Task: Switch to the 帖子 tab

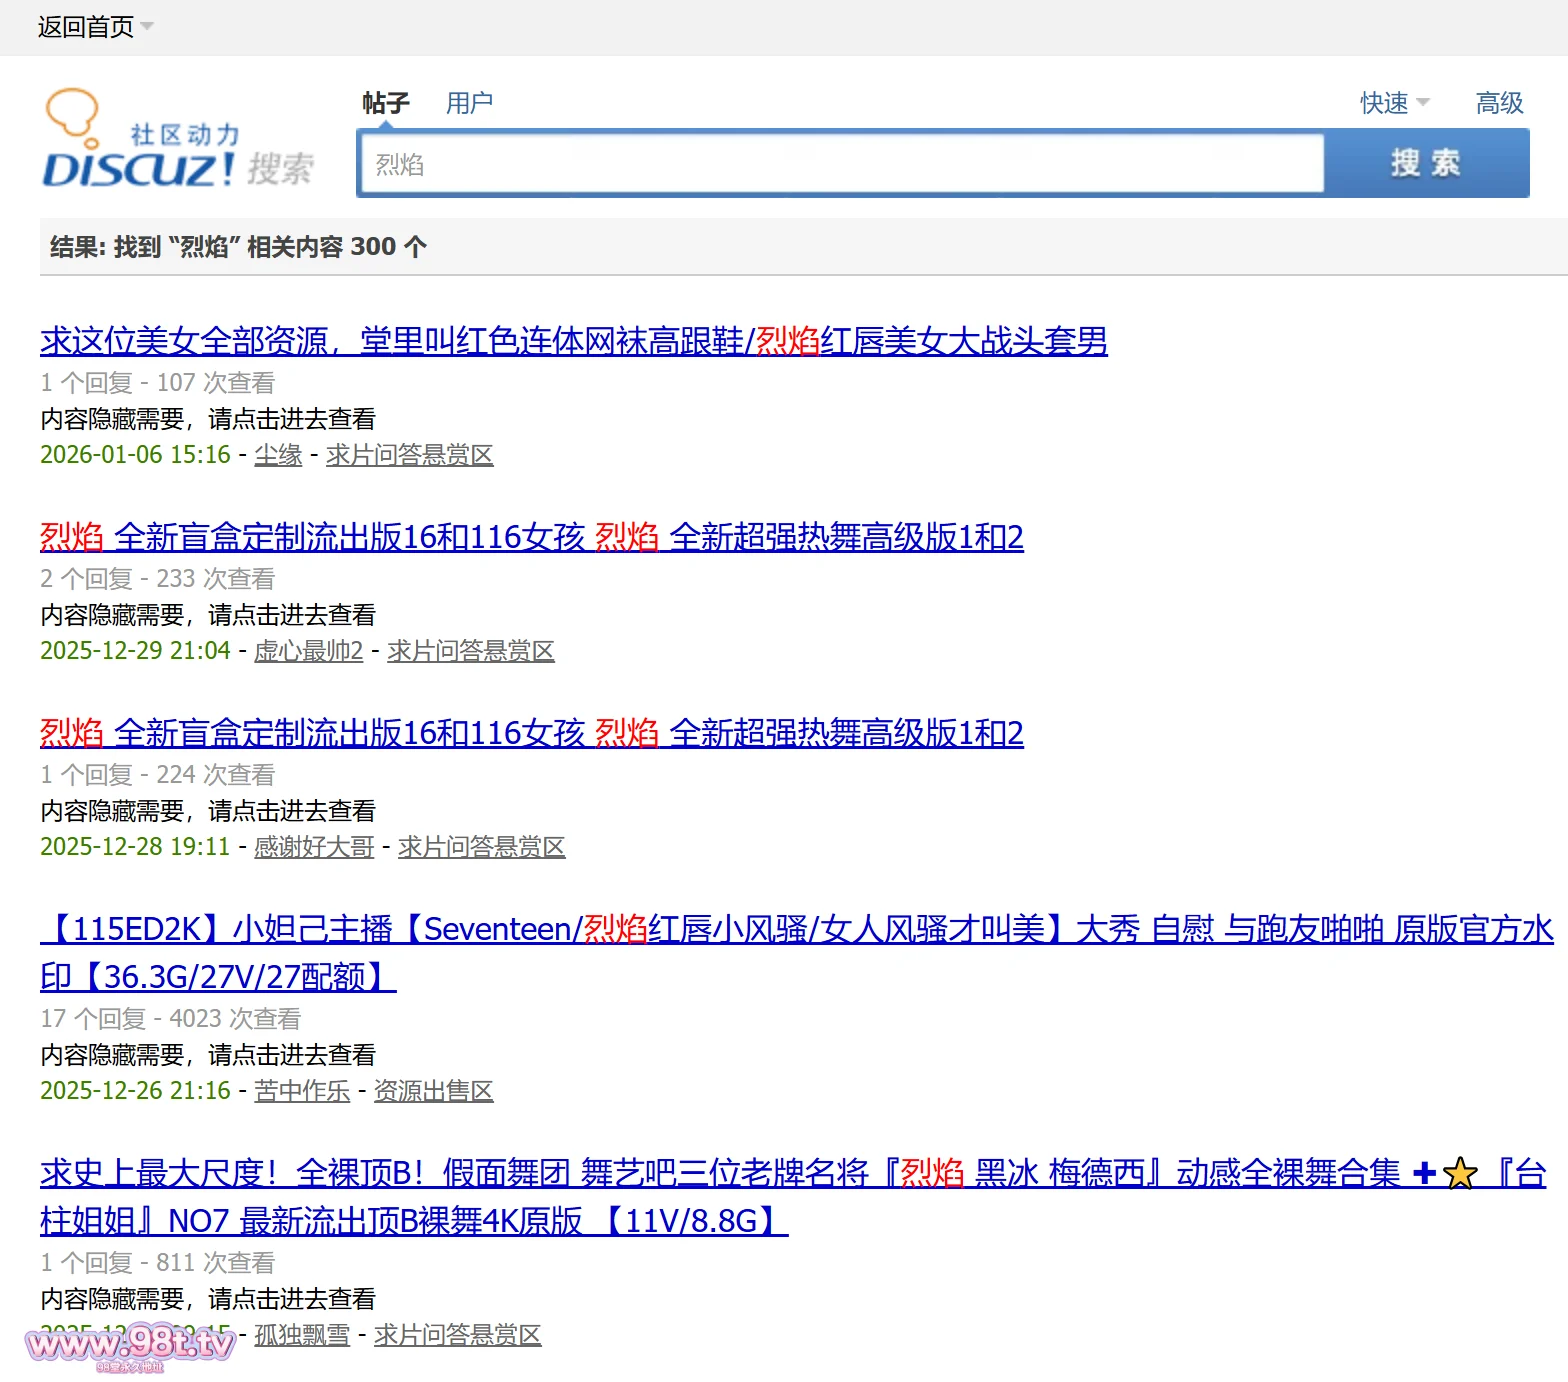Action: click(x=385, y=103)
